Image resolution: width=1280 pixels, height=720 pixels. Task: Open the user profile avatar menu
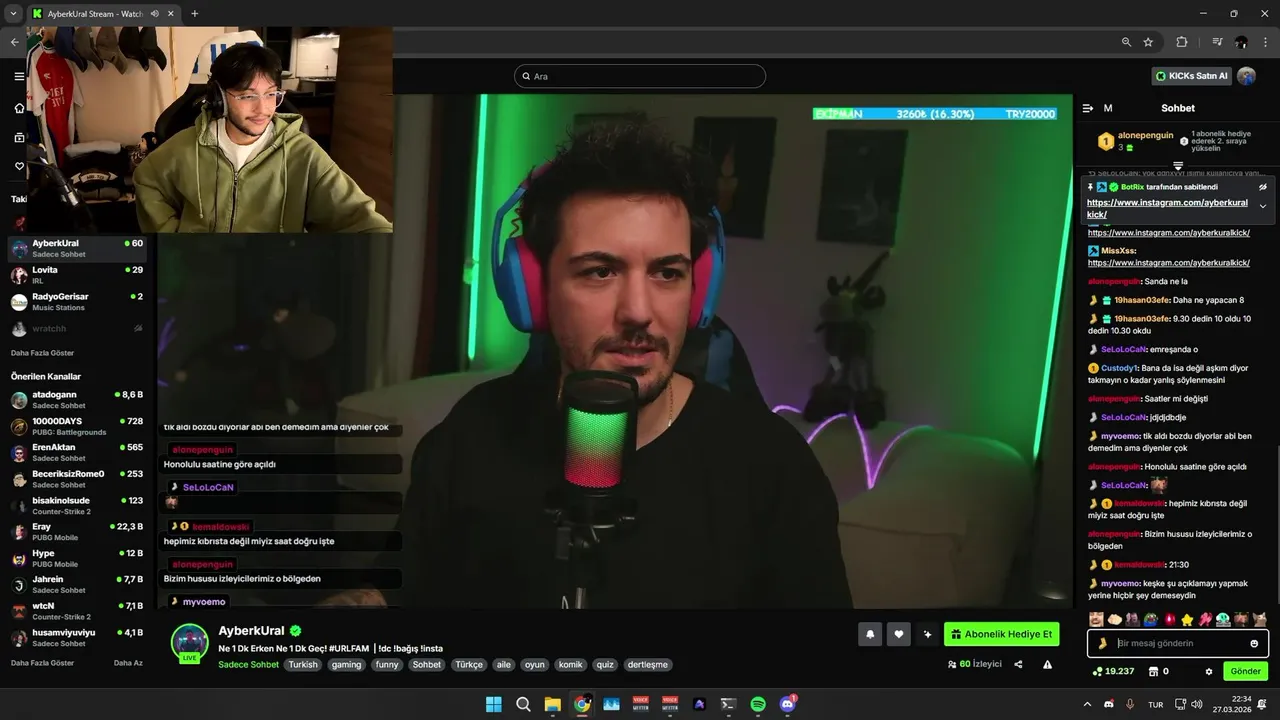click(x=1246, y=76)
